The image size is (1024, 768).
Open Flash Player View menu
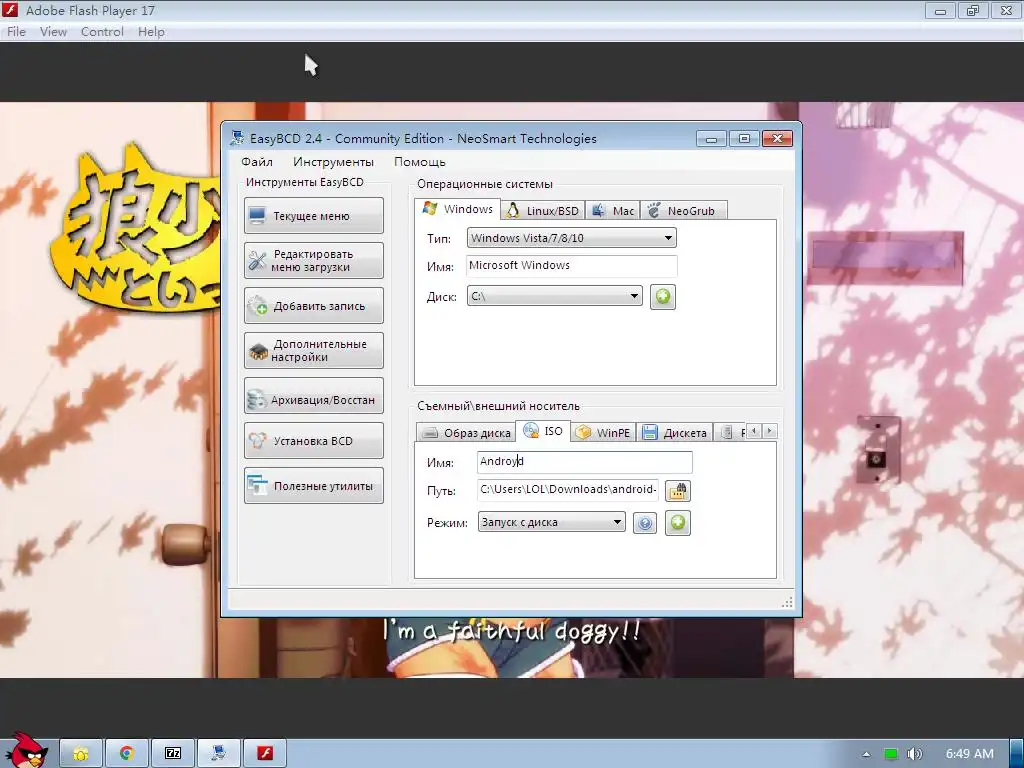pos(54,31)
